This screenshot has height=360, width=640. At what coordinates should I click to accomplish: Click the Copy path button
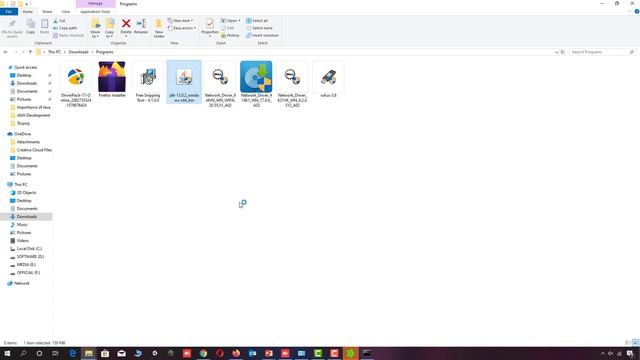pos(65,28)
